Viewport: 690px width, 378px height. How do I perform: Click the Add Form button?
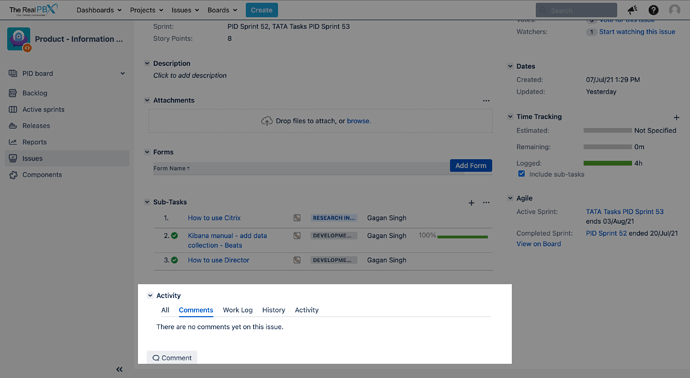click(471, 165)
